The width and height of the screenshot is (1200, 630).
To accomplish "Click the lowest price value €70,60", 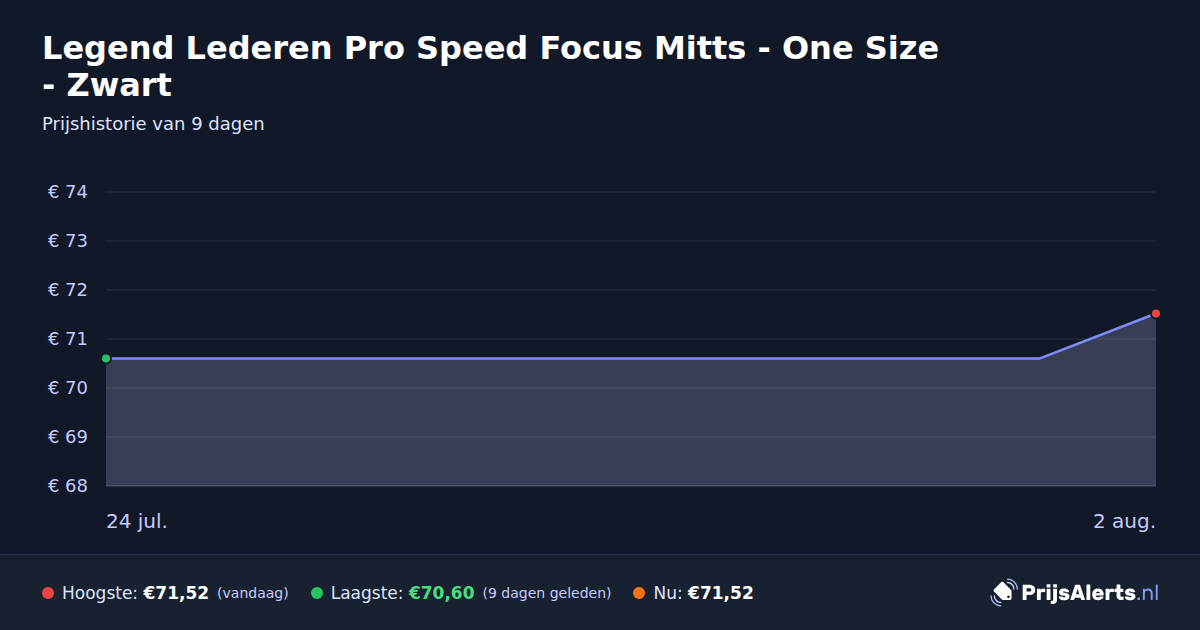I will [441, 593].
